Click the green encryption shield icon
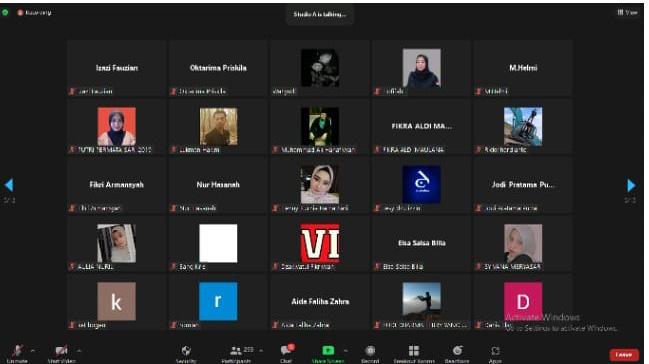This screenshot has height=364, width=649. [x=5, y=12]
